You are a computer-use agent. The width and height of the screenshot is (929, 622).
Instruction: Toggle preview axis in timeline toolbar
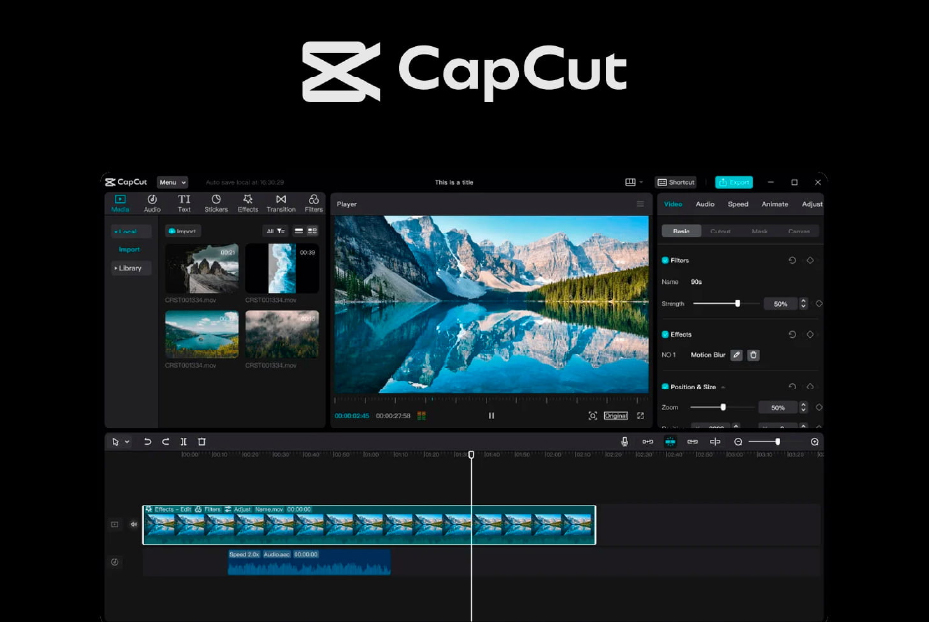coord(715,442)
